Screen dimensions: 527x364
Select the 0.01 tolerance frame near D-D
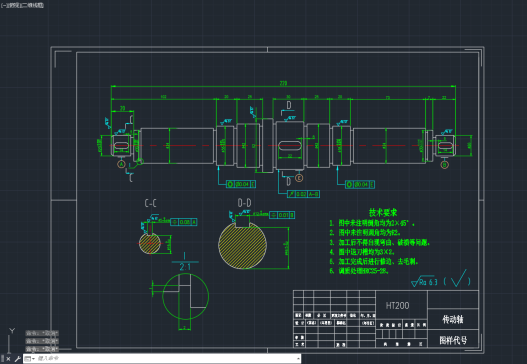click(x=282, y=215)
